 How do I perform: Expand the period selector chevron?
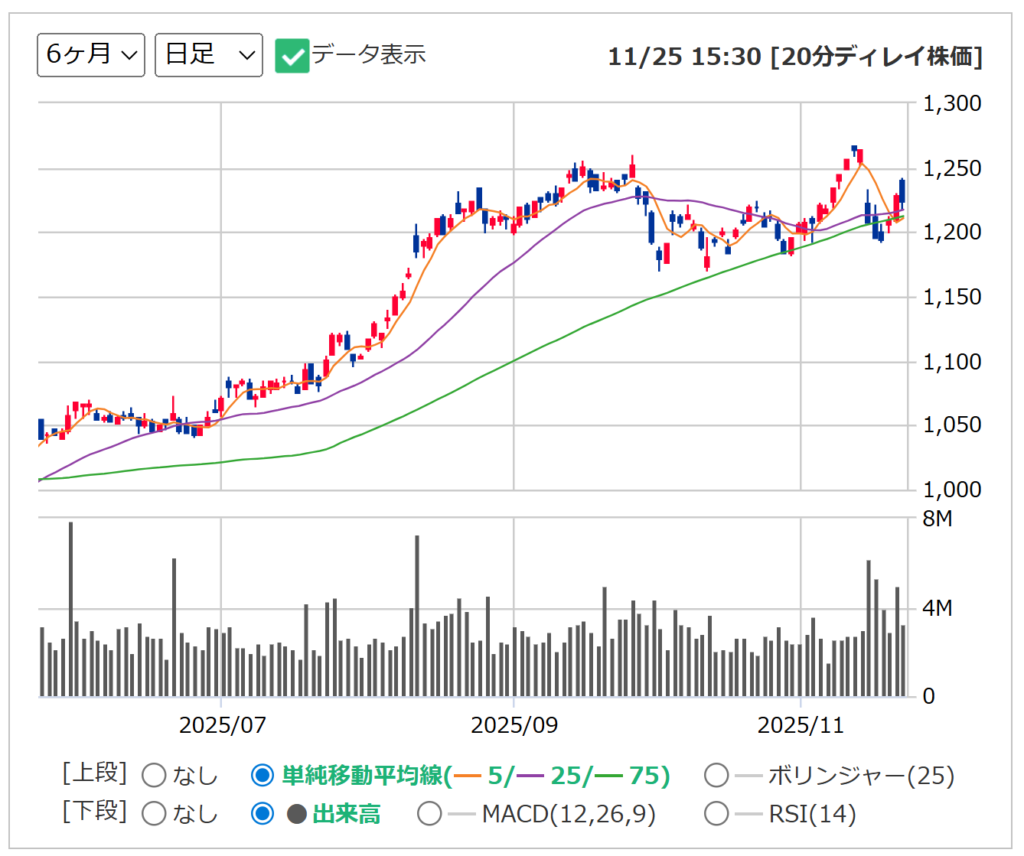127,56
